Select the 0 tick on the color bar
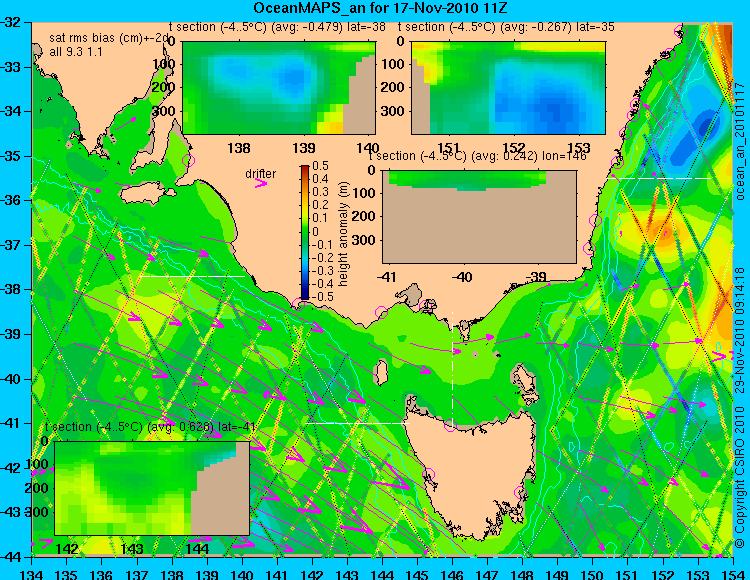 tap(315, 231)
